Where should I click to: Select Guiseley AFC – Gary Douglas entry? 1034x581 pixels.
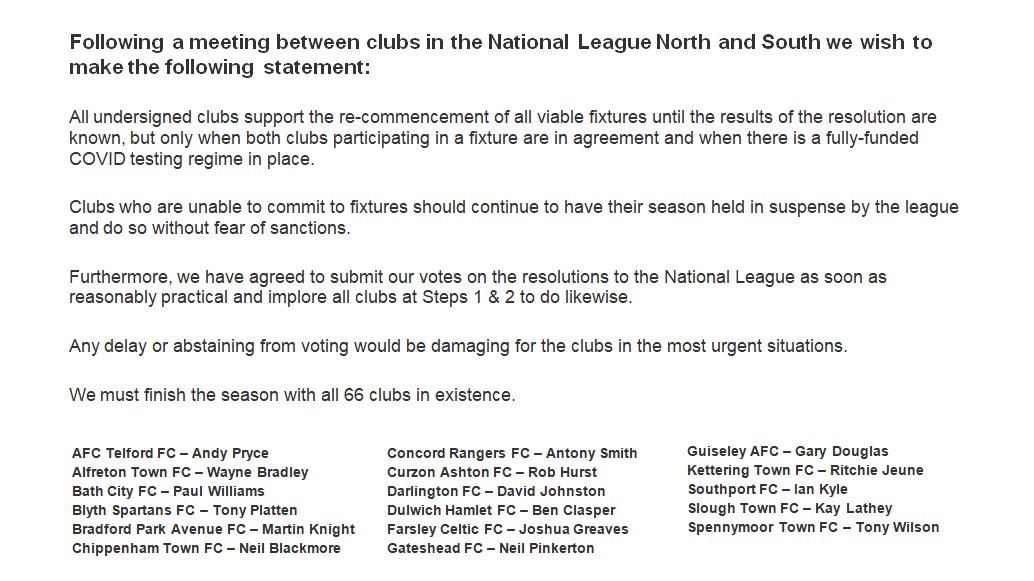(788, 452)
